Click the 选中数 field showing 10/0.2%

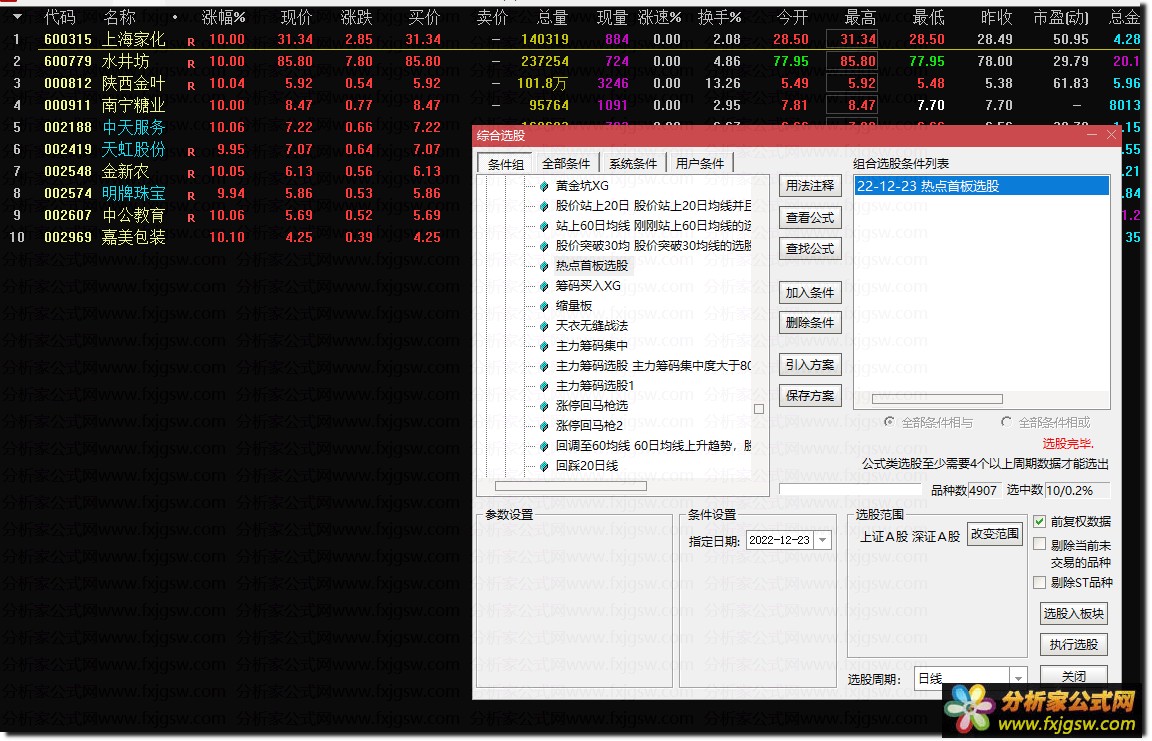1076,491
